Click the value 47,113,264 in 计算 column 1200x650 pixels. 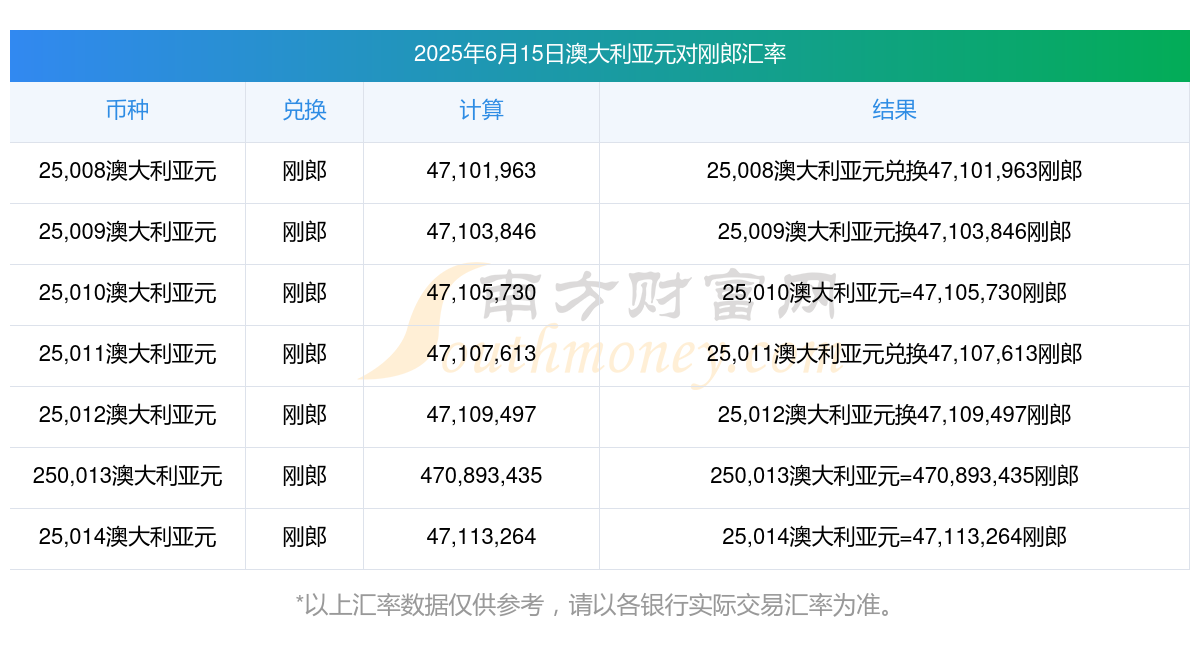click(x=481, y=537)
